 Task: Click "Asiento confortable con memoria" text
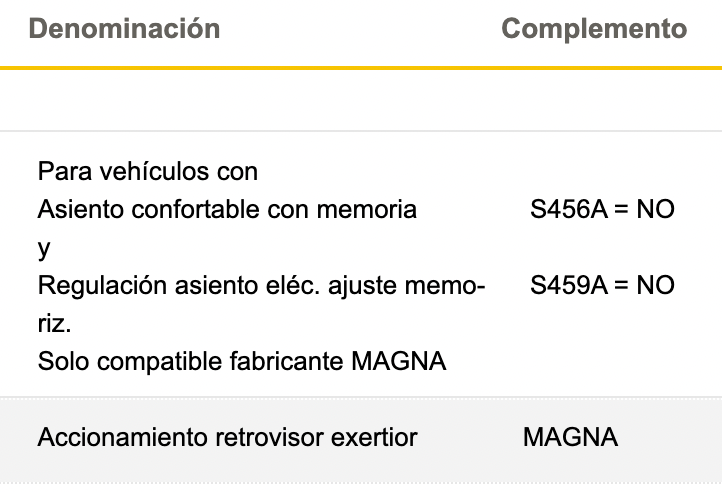coord(227,210)
